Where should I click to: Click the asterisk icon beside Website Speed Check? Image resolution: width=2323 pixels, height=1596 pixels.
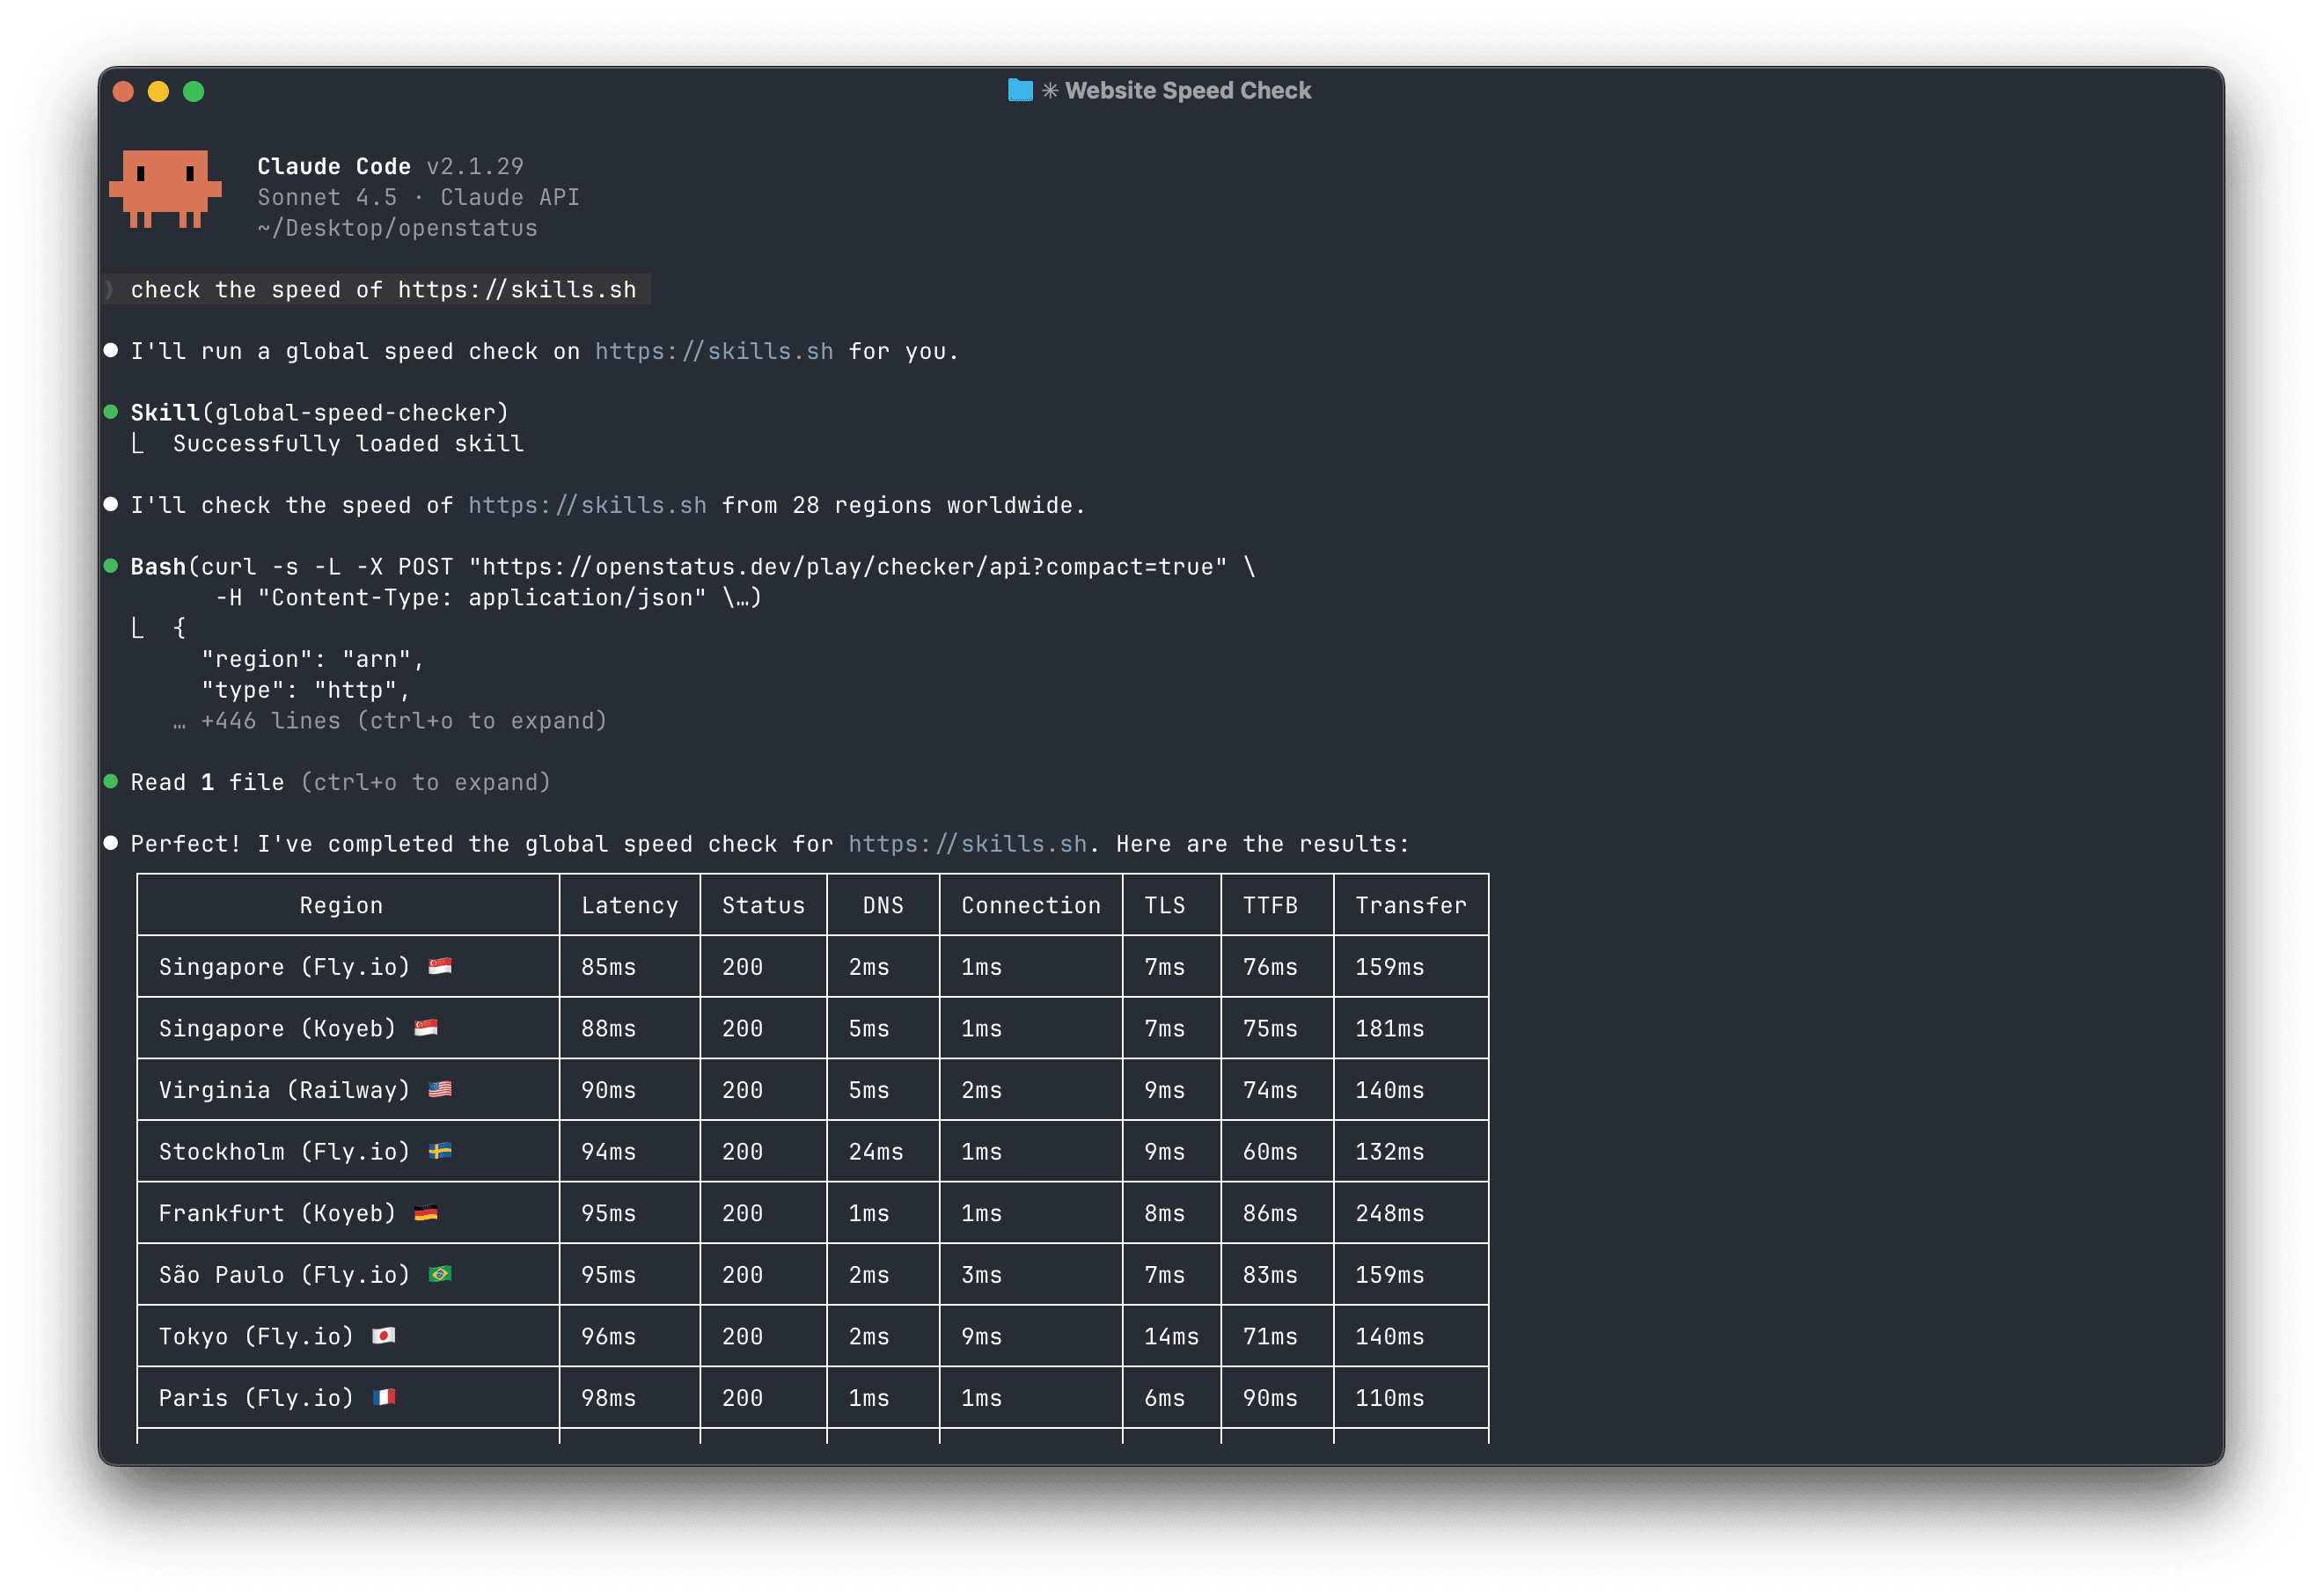coord(1049,91)
